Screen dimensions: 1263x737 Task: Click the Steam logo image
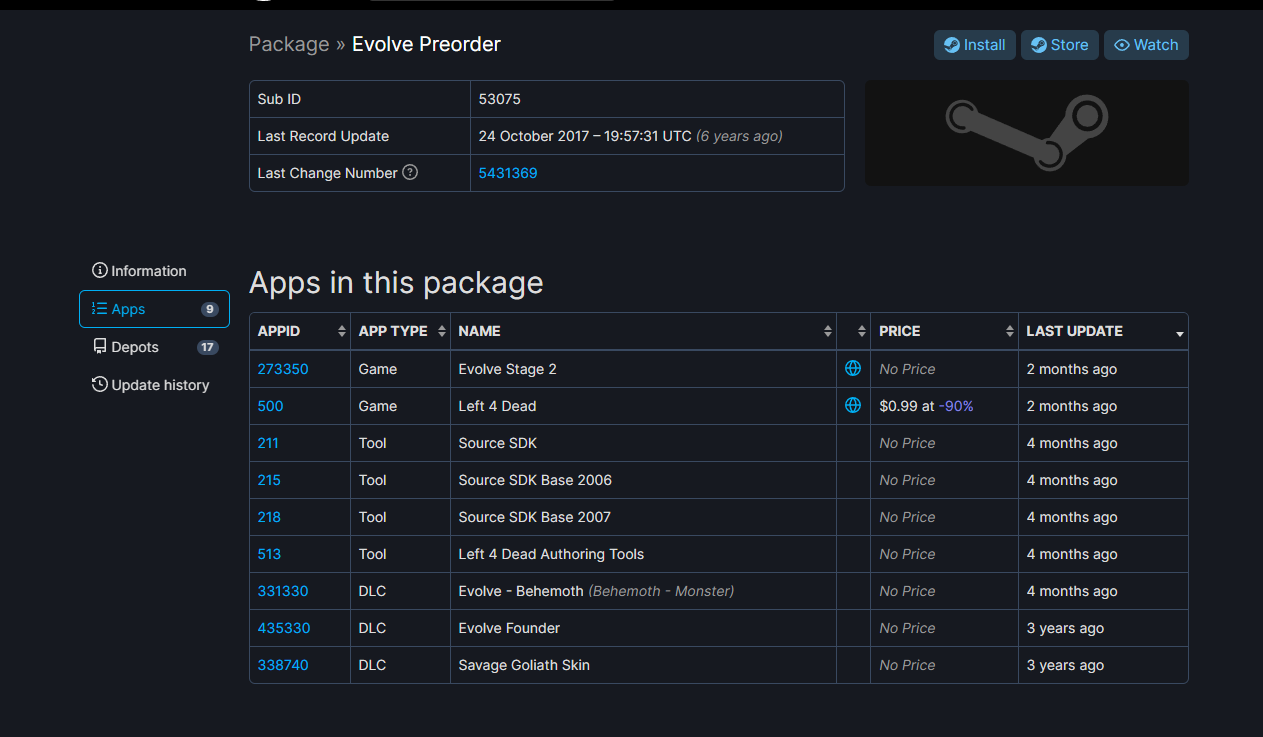pyautogui.click(x=1027, y=133)
